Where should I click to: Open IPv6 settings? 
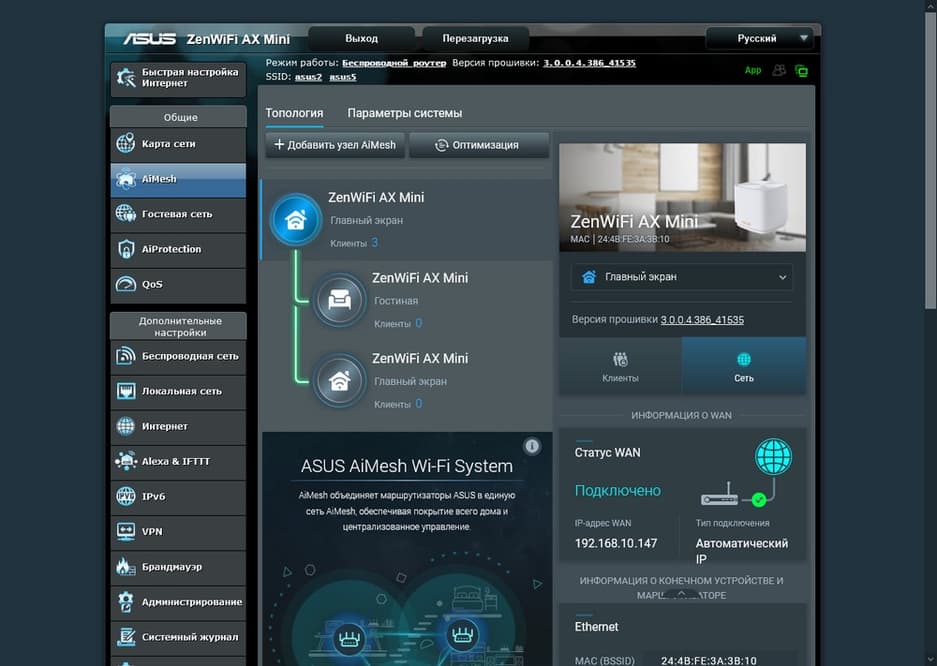(x=178, y=497)
